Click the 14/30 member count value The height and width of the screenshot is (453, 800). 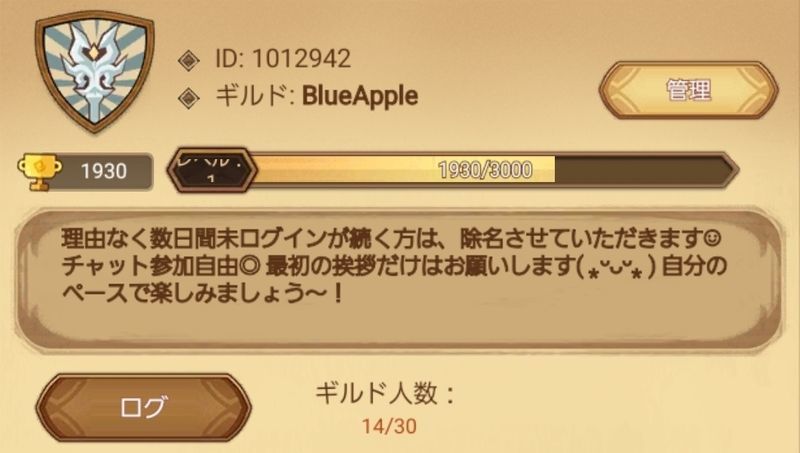389,426
